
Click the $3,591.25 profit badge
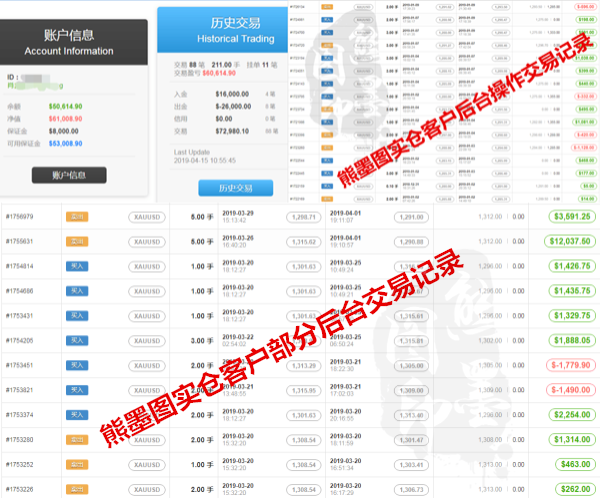click(x=571, y=217)
